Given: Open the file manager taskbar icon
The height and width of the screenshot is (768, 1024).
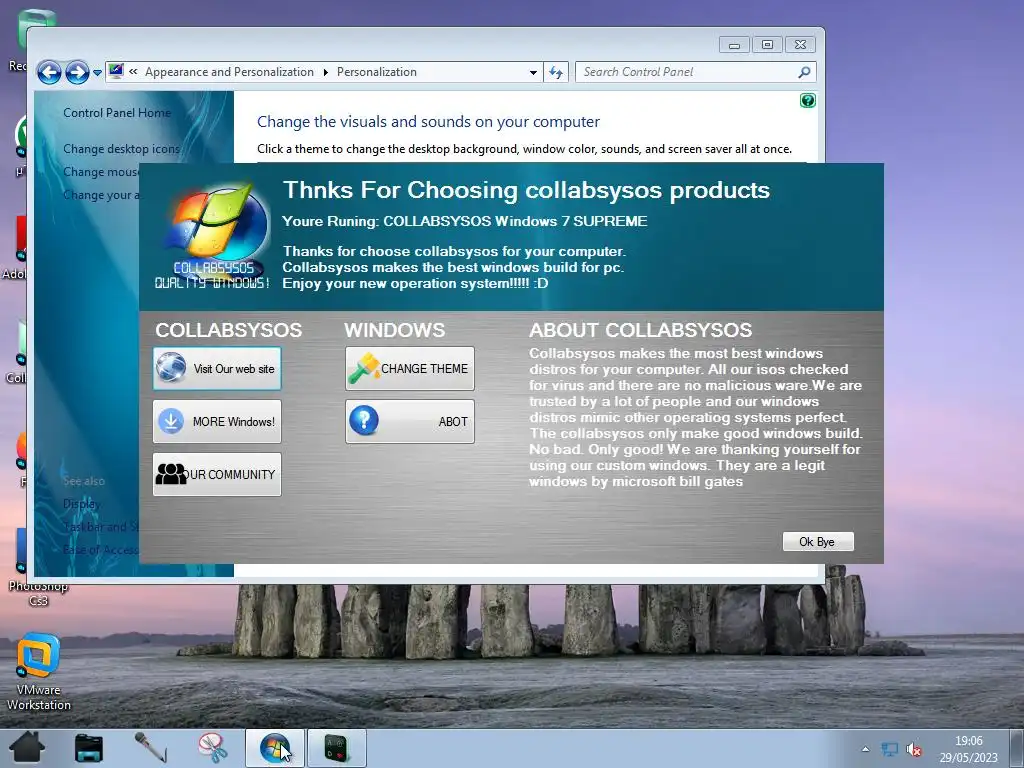Looking at the screenshot, I should pyautogui.click(x=89, y=748).
